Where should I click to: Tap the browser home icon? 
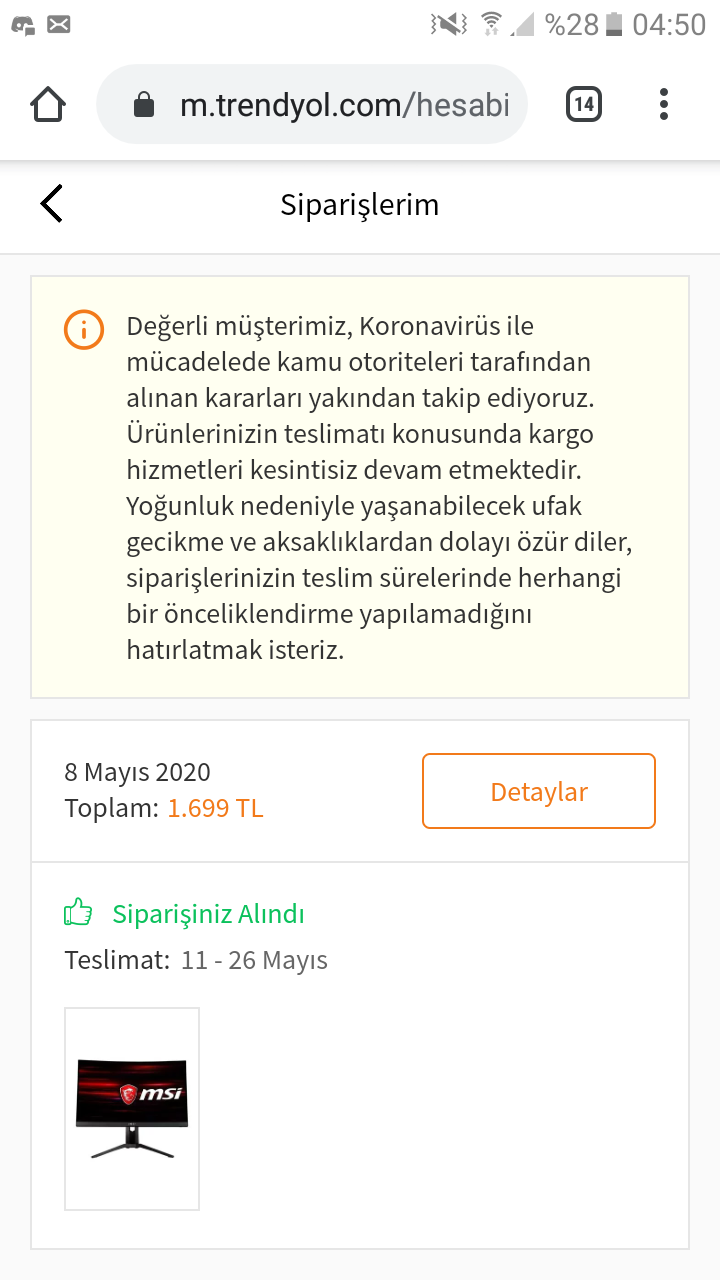48,104
